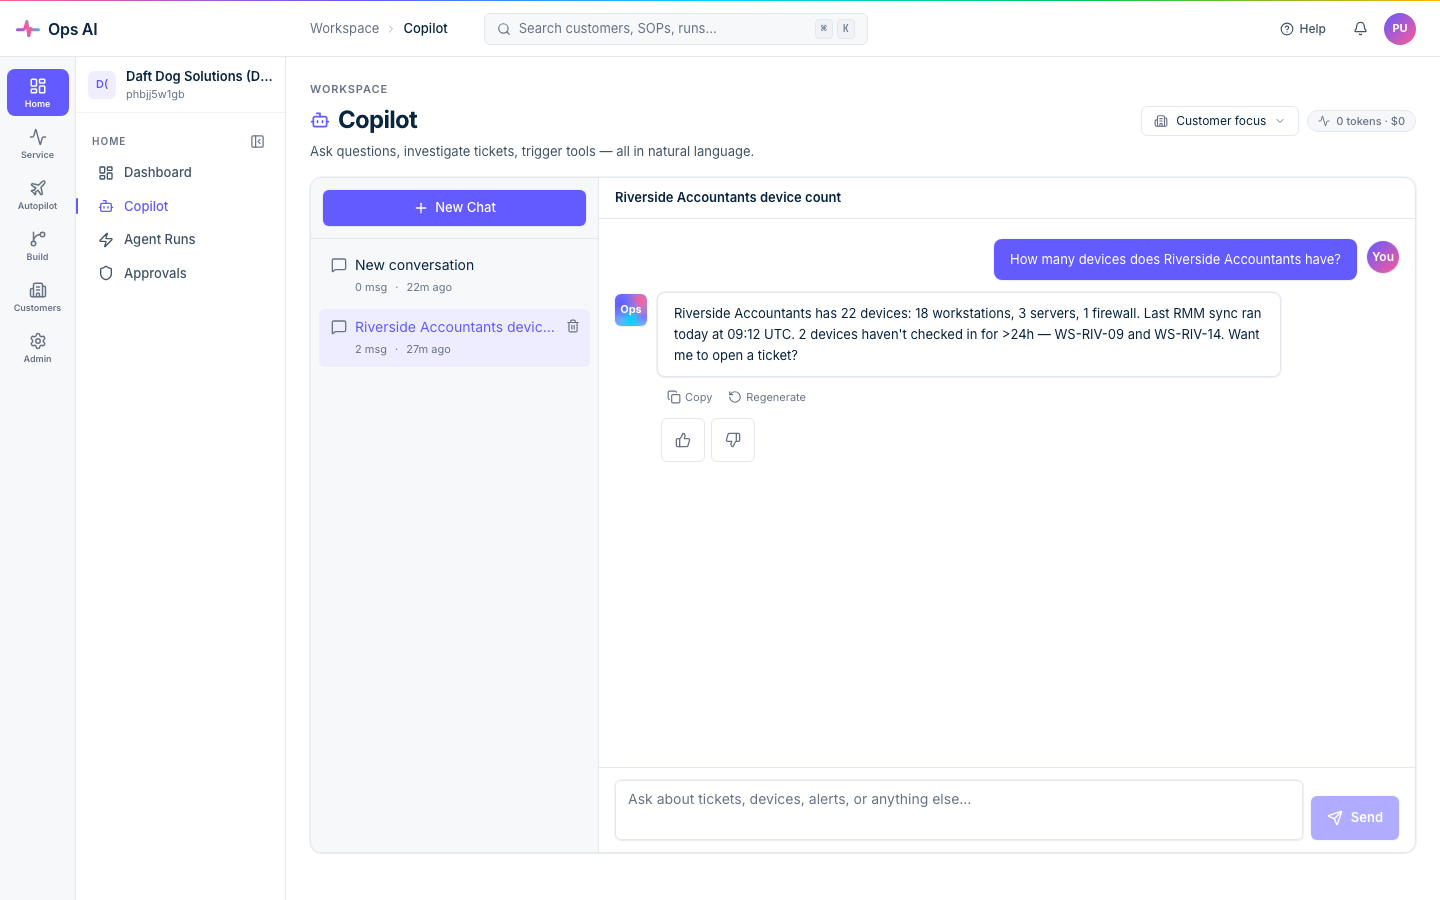Open the Customers section icon
The height and width of the screenshot is (900, 1440).
point(38,296)
